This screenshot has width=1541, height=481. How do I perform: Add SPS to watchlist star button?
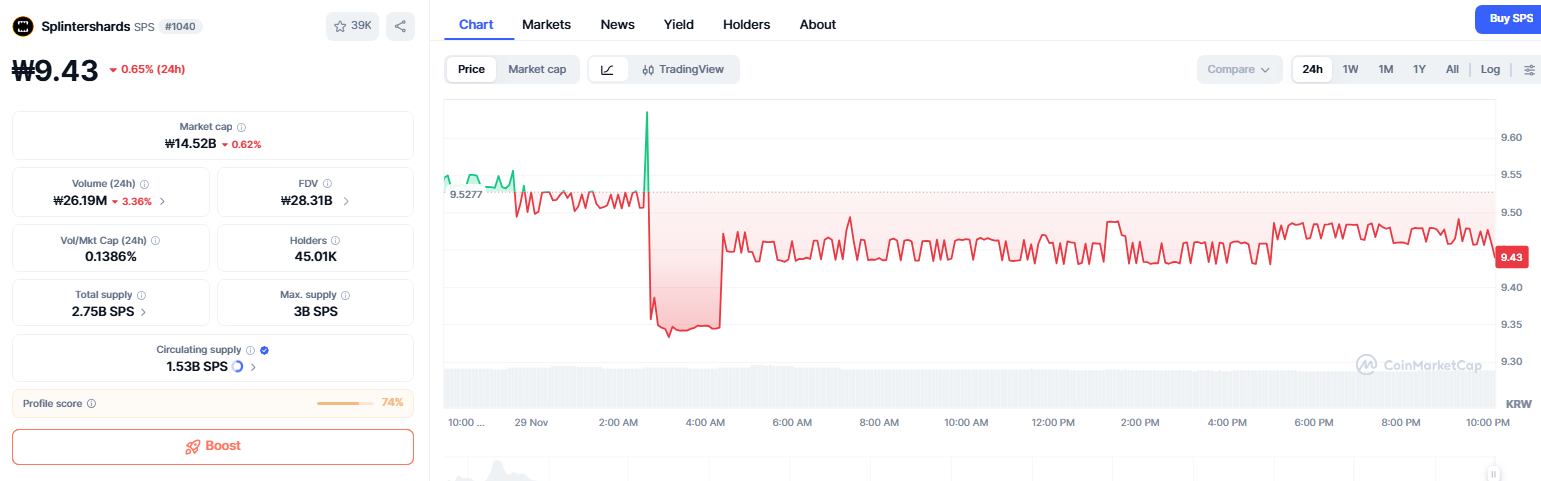click(352, 26)
